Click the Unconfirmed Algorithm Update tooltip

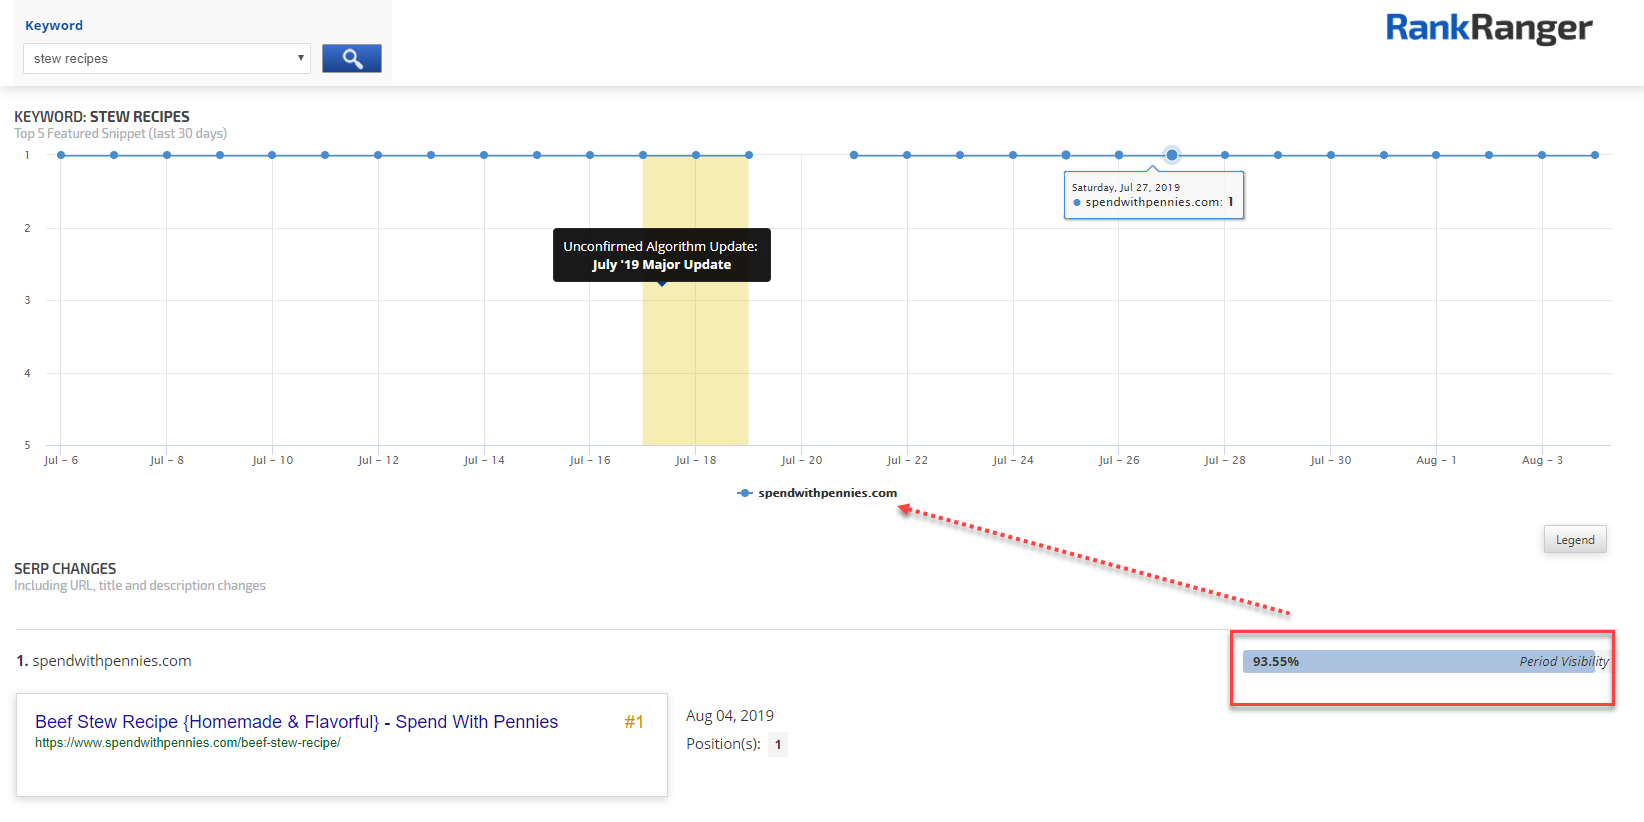pos(661,255)
